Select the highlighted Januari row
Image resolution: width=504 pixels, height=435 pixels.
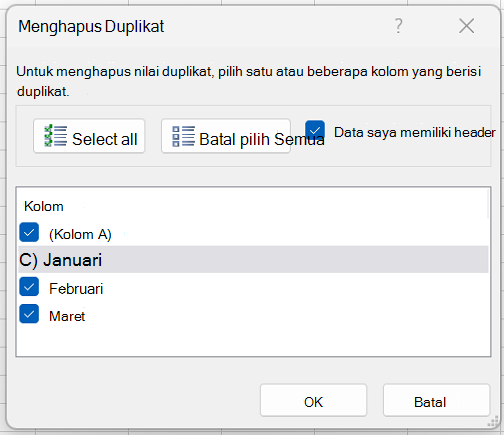tap(253, 260)
